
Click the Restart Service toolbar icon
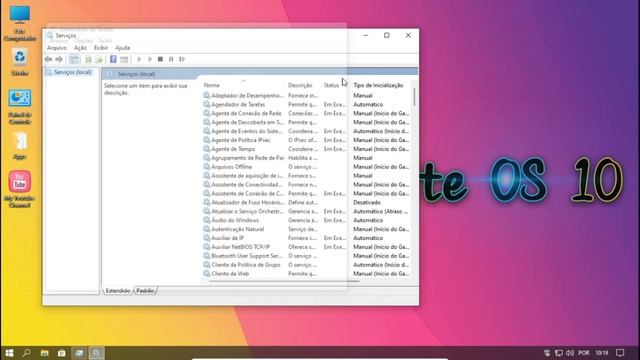click(182, 59)
